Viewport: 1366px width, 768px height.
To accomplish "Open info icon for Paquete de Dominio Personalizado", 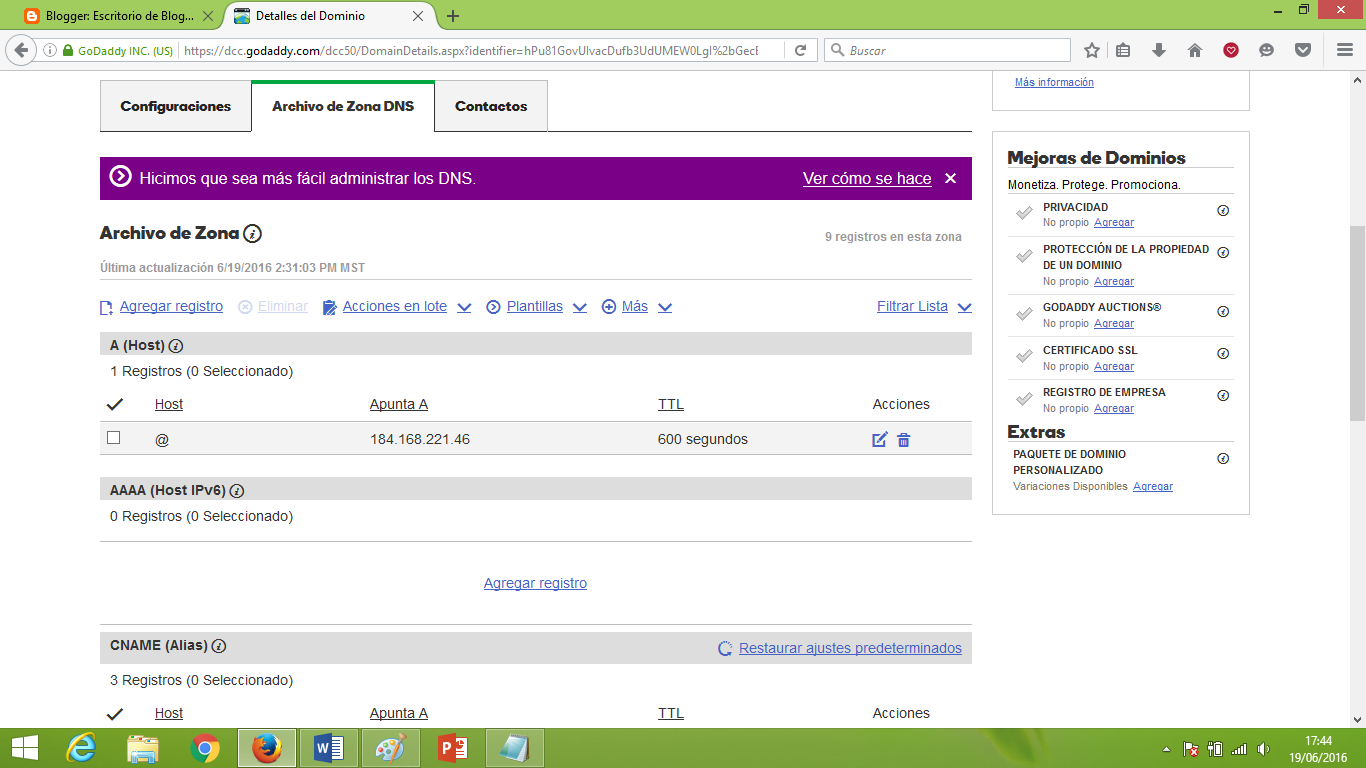I will (x=1223, y=458).
